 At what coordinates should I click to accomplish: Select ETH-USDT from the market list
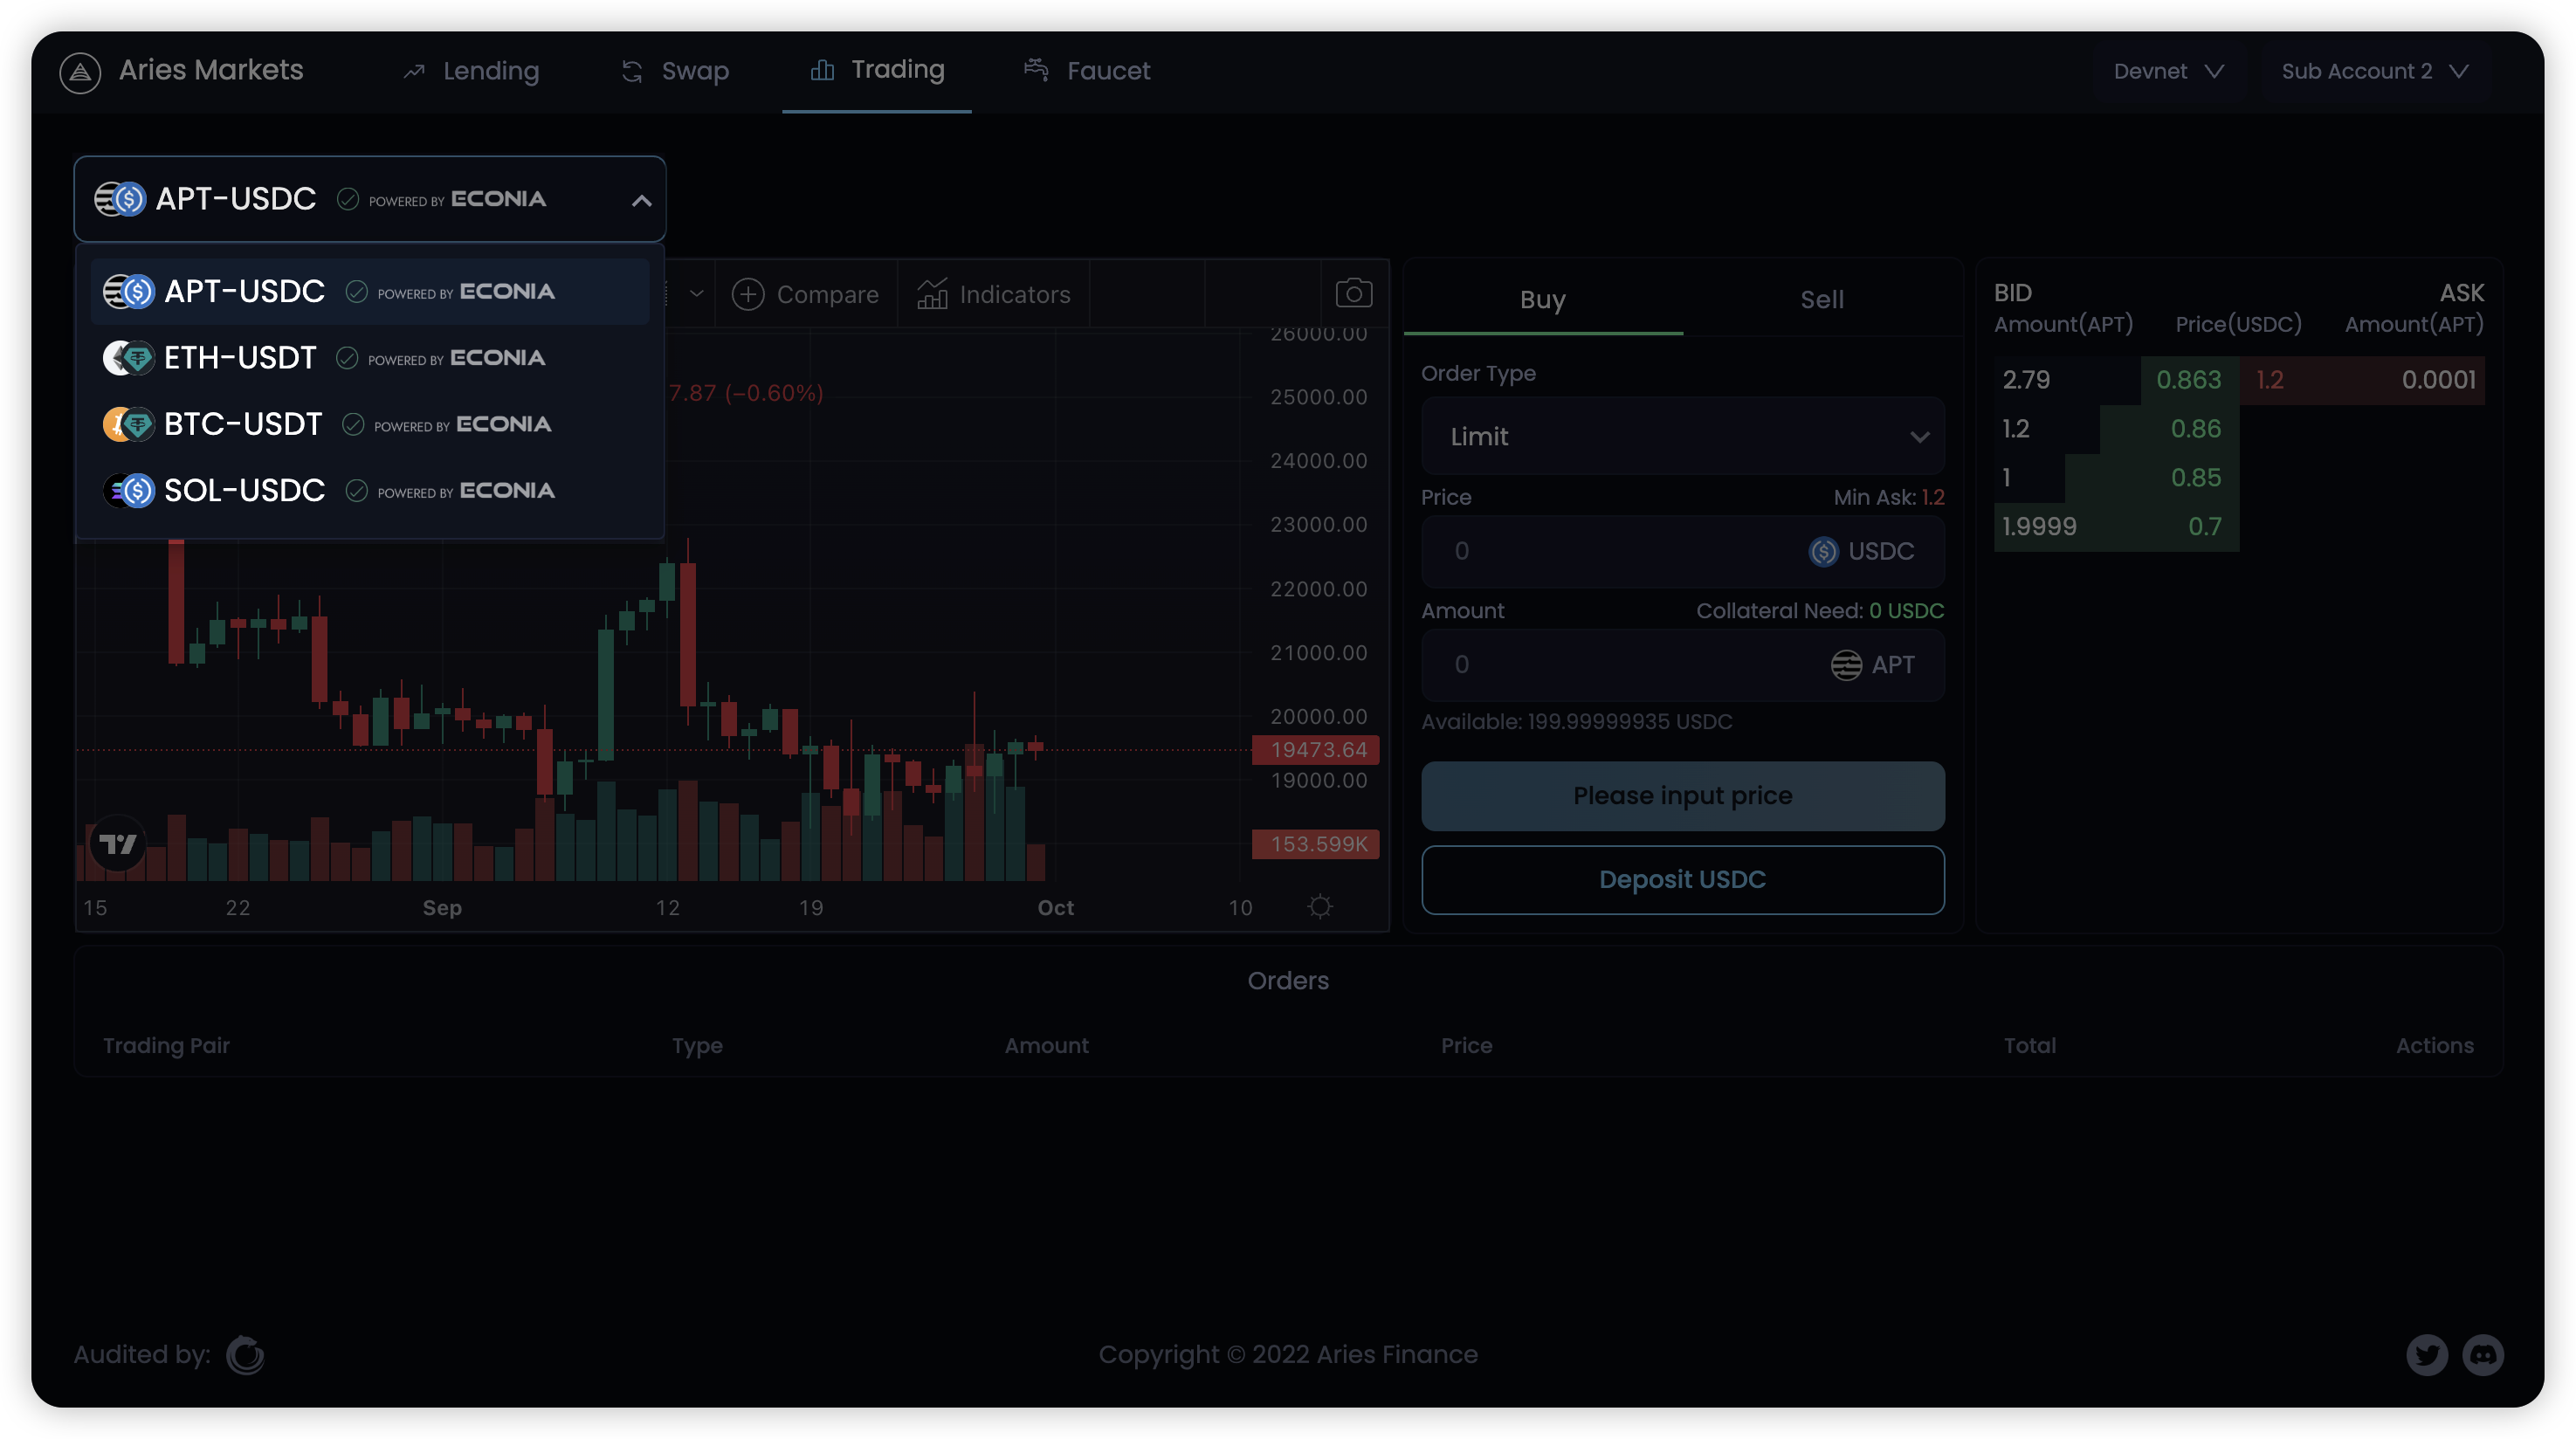370,358
